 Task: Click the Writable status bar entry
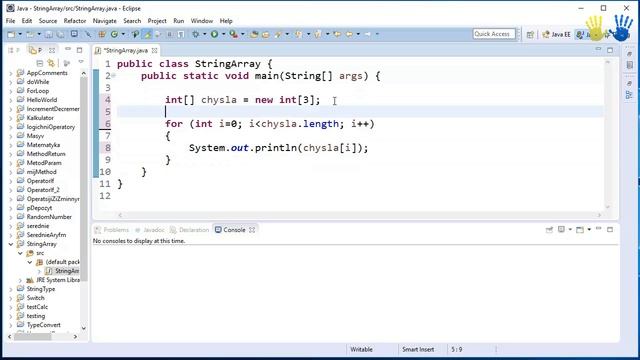click(x=362, y=349)
